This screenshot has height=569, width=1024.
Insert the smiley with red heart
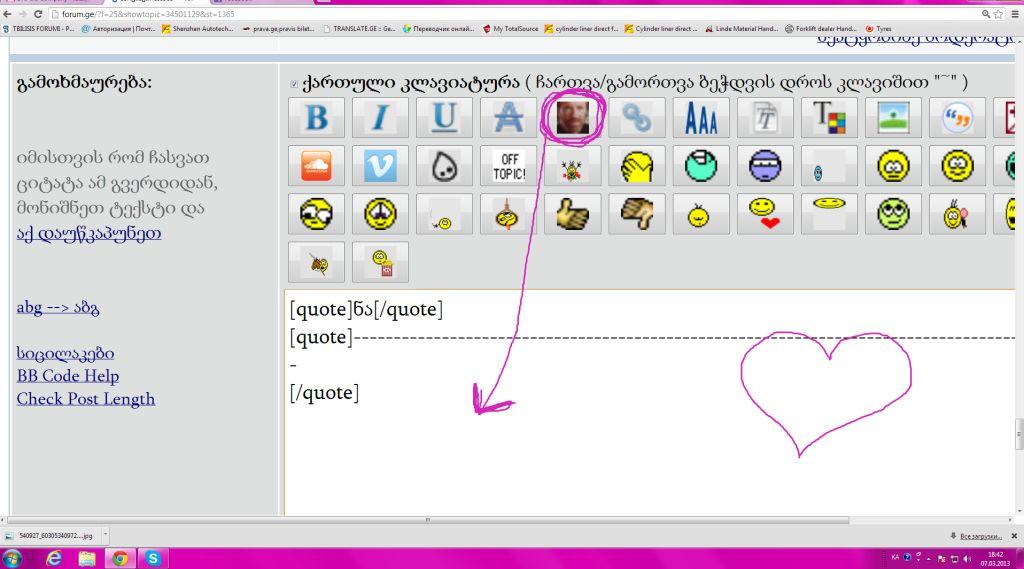[x=765, y=214]
